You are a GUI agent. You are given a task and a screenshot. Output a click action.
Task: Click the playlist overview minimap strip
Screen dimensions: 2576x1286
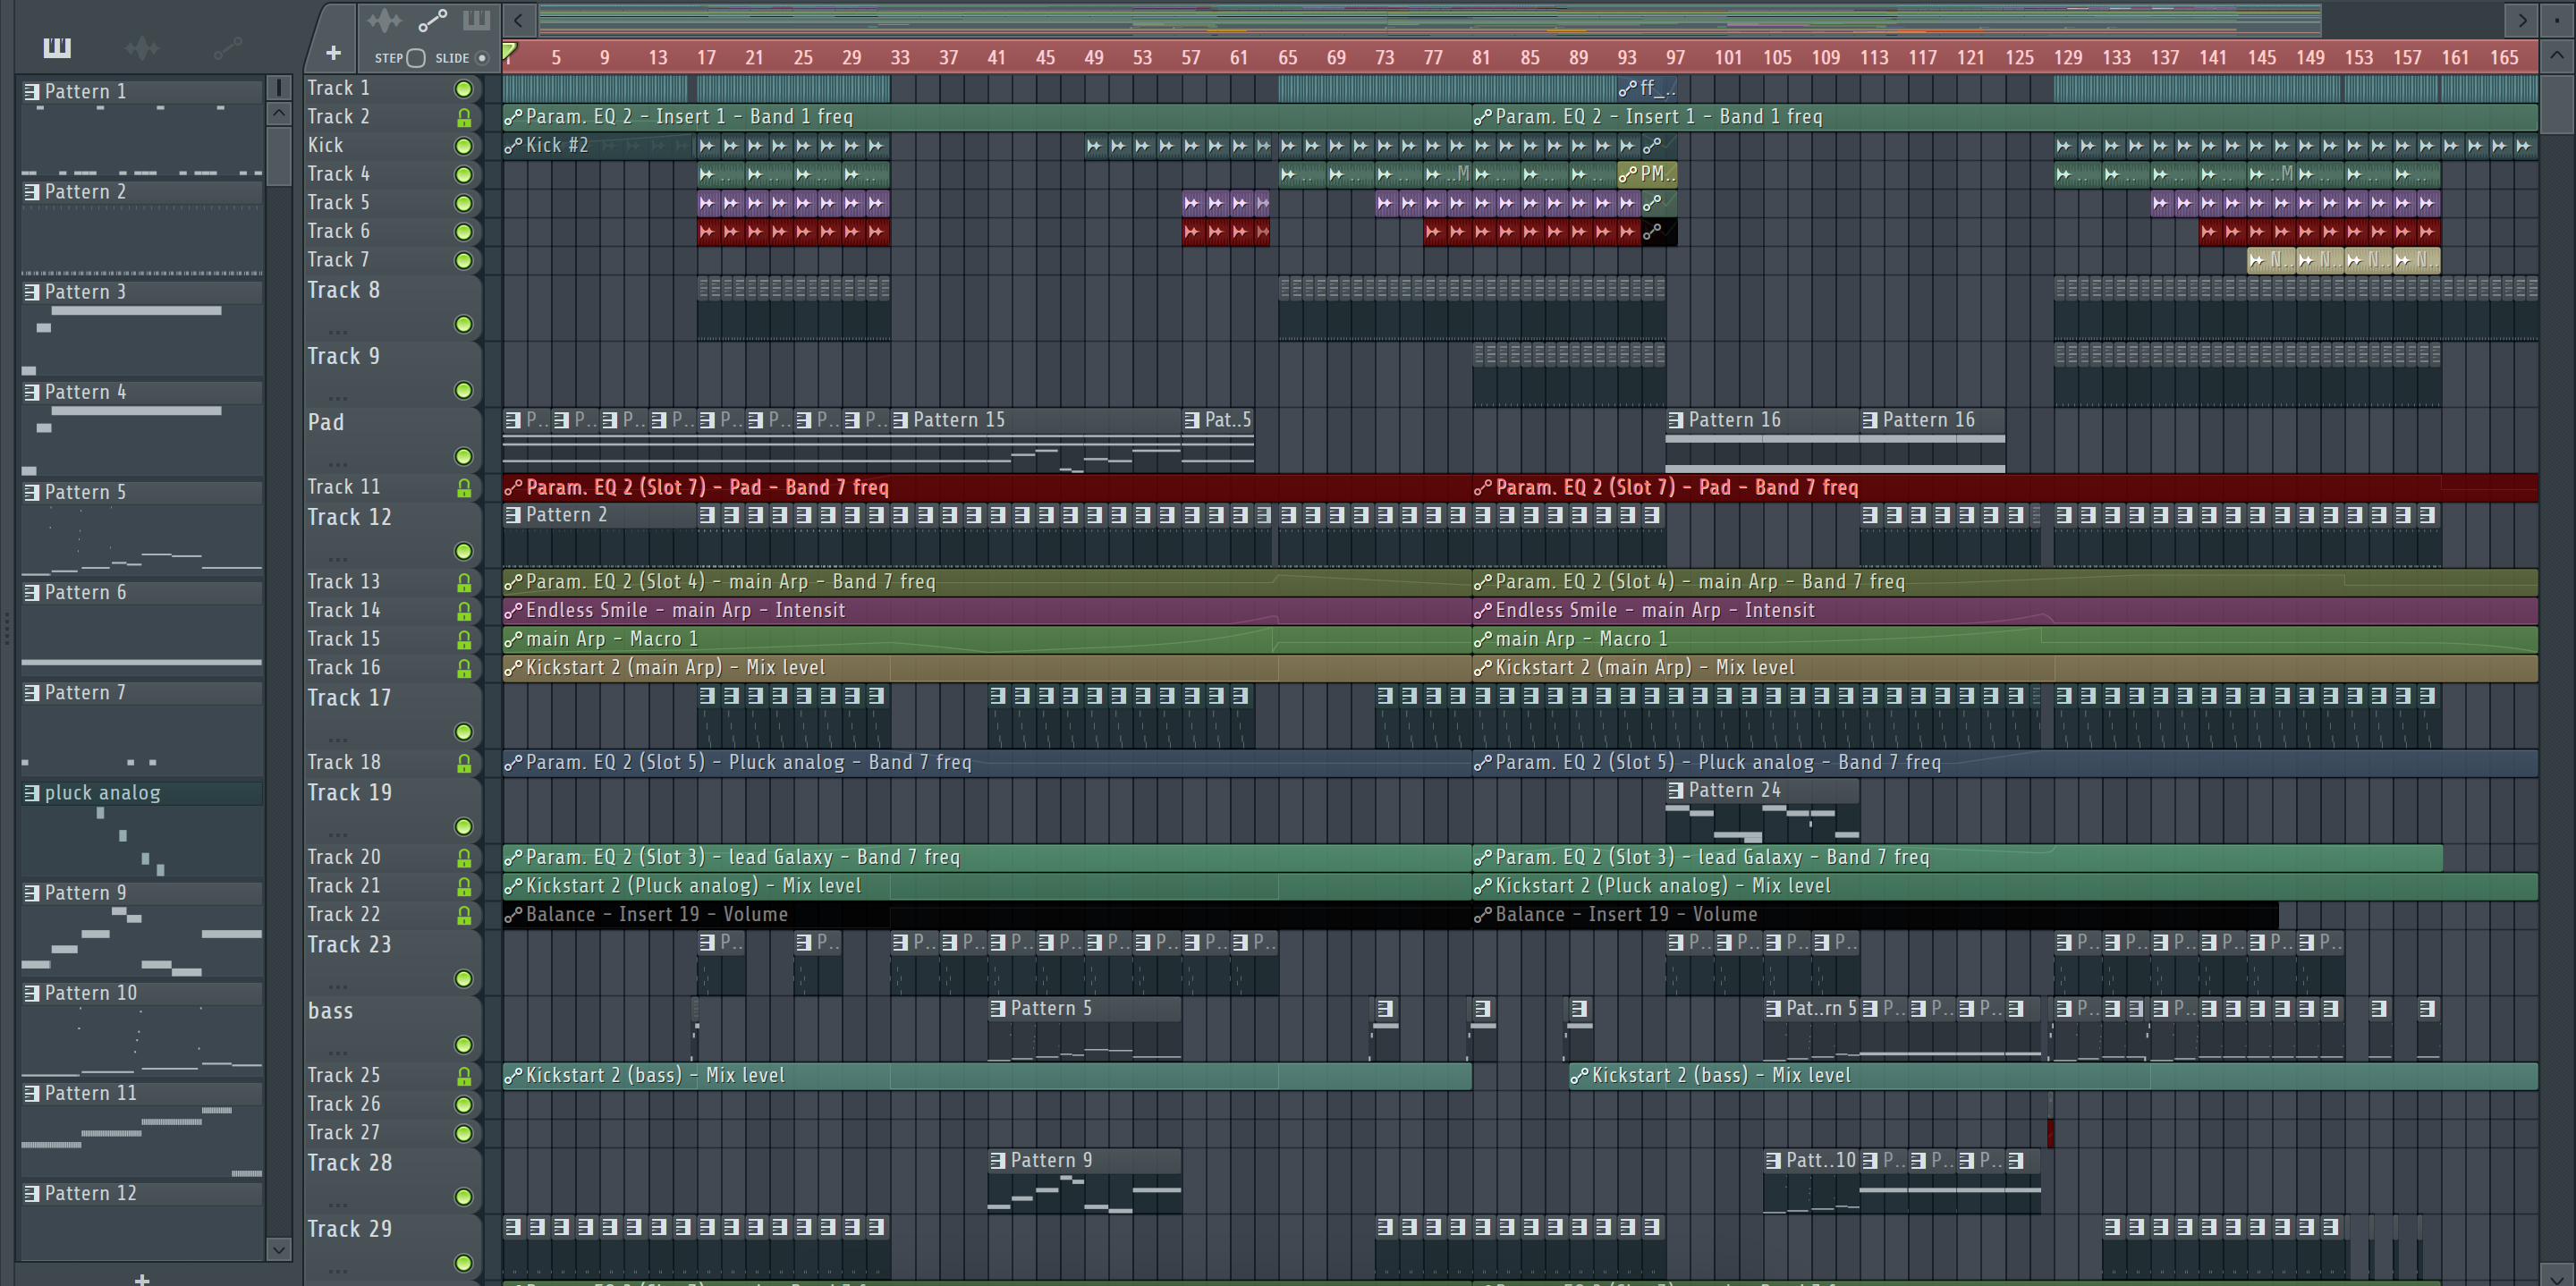[1430, 18]
